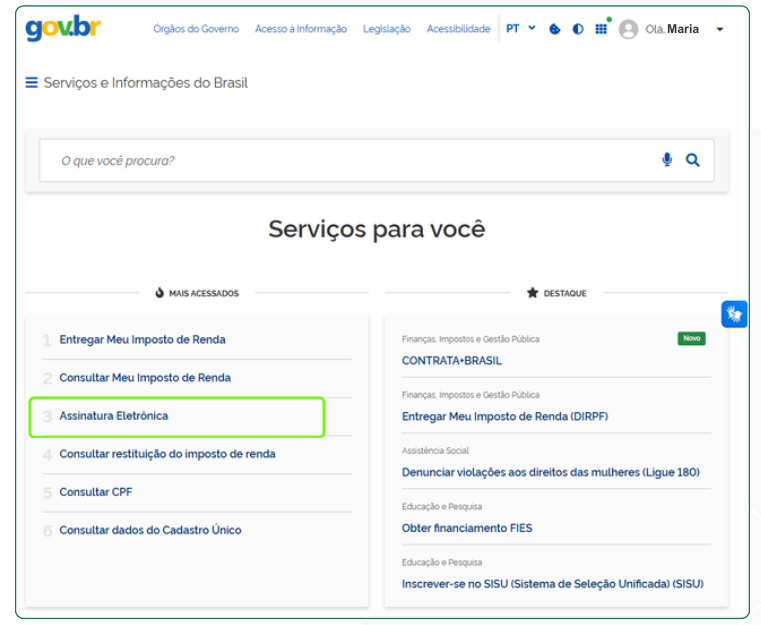Open Inscrever-se no SISU link

553,584
